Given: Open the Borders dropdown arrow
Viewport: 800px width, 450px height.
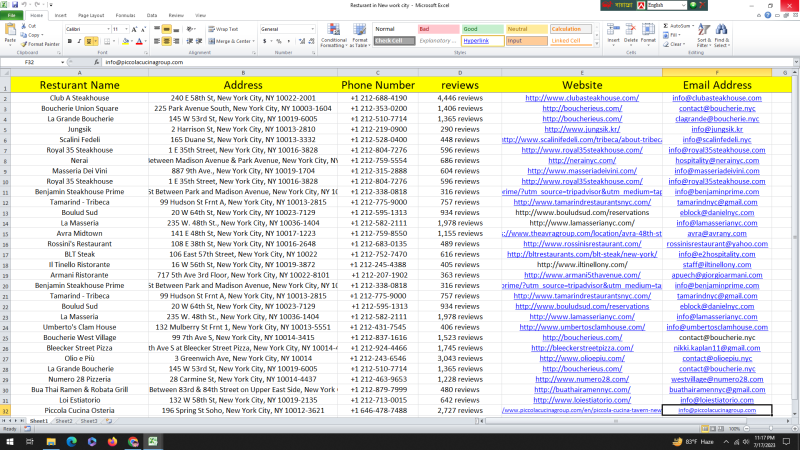Looking at the screenshot, I should point(113,41).
